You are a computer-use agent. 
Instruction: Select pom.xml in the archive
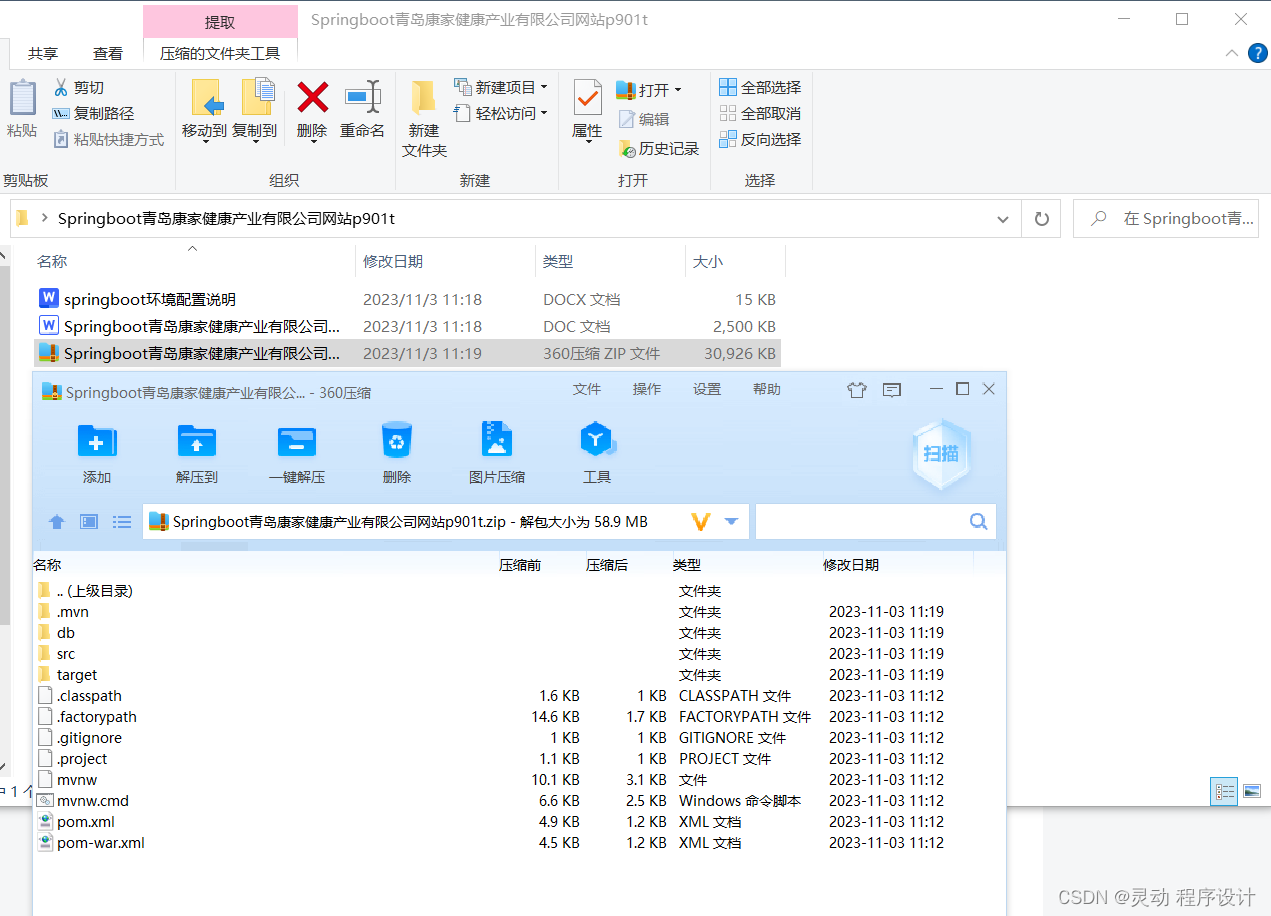(x=86, y=822)
